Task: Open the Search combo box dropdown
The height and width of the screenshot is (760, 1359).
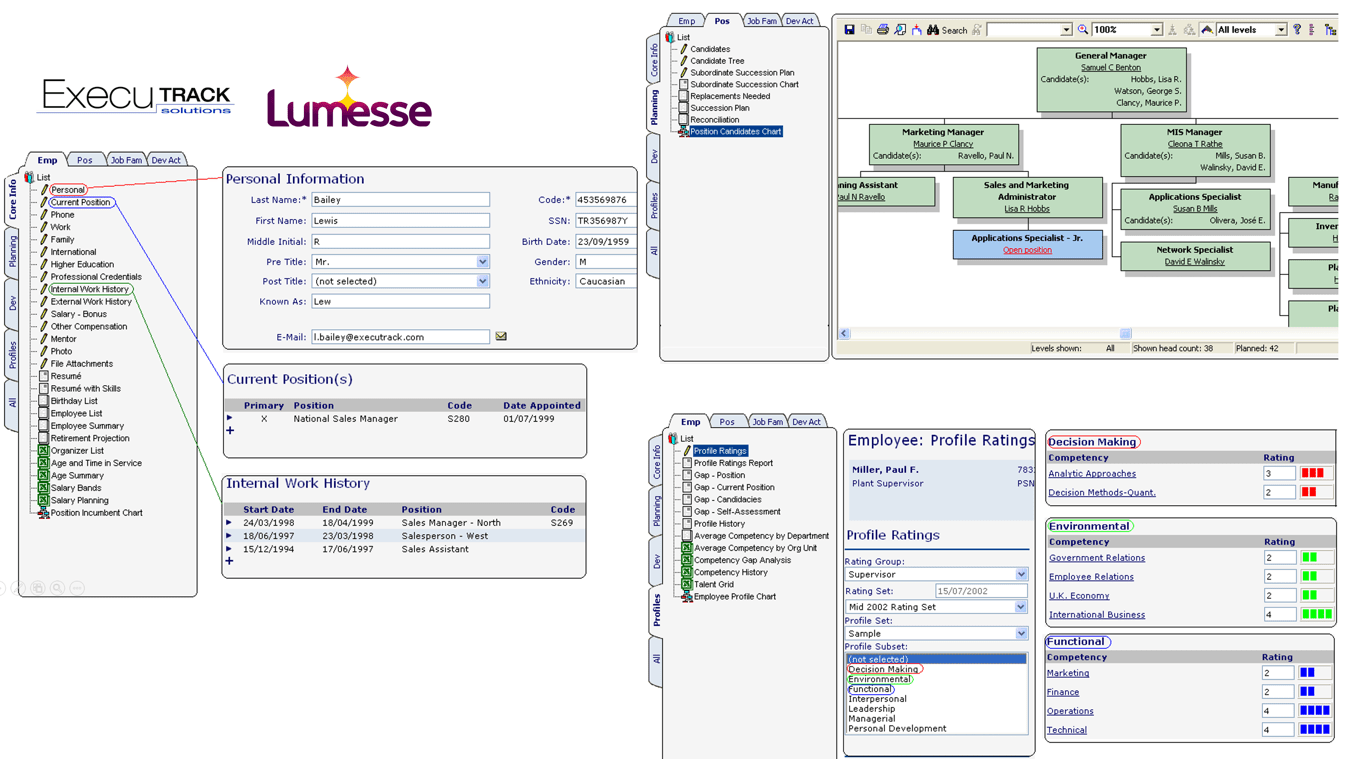Action: tap(1066, 30)
